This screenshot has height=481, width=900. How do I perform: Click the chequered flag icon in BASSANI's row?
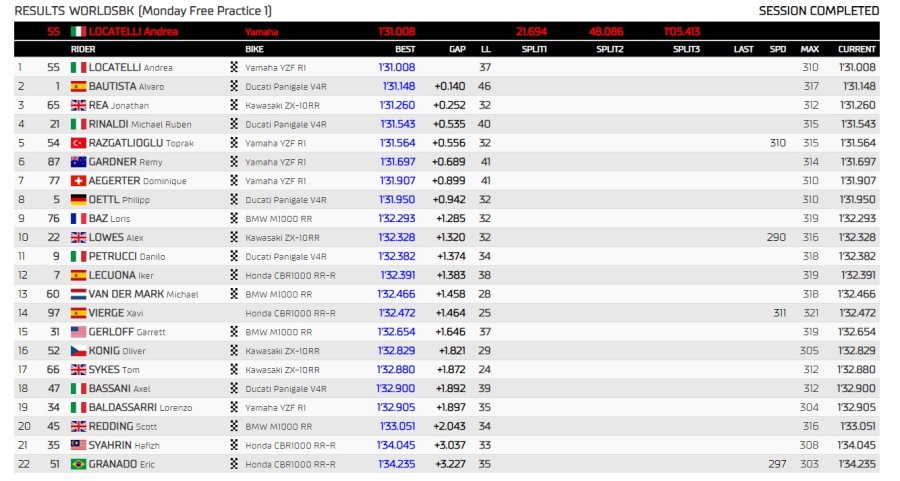click(x=234, y=389)
